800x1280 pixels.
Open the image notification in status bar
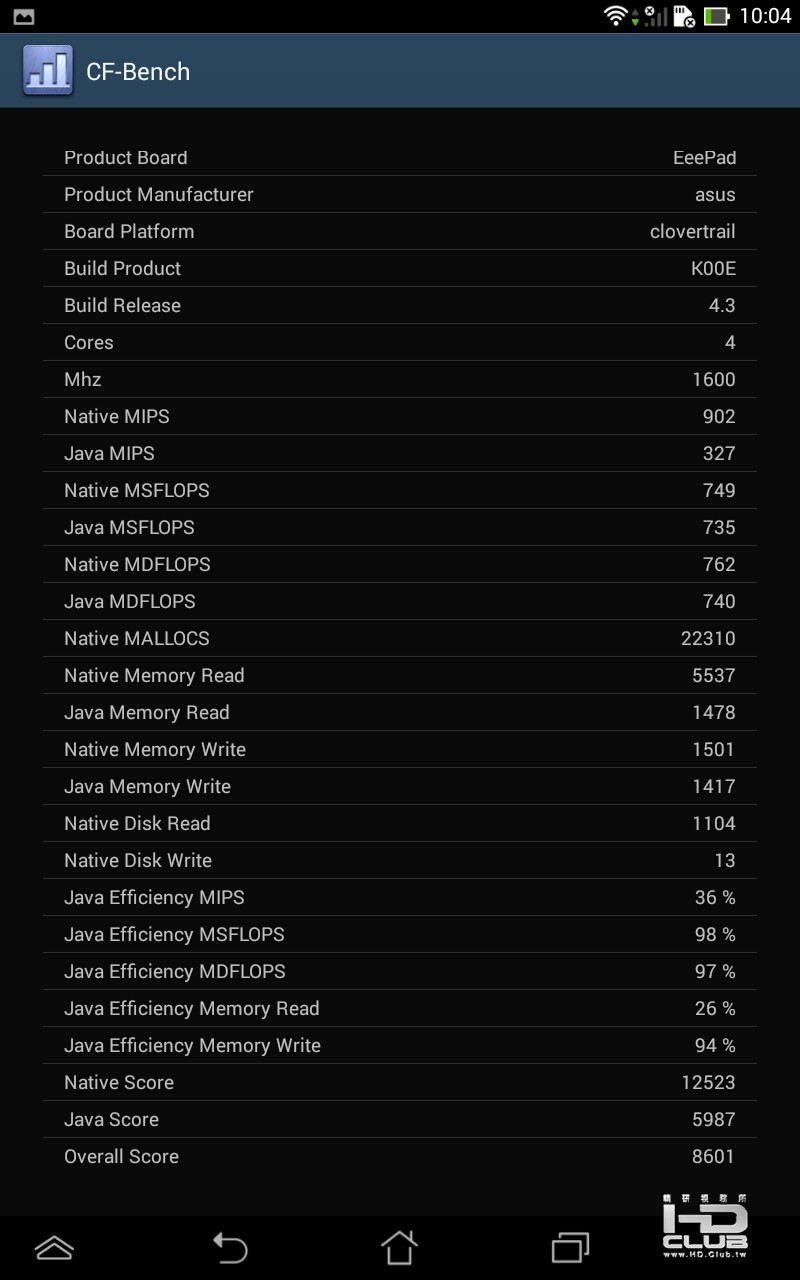pos(23,16)
